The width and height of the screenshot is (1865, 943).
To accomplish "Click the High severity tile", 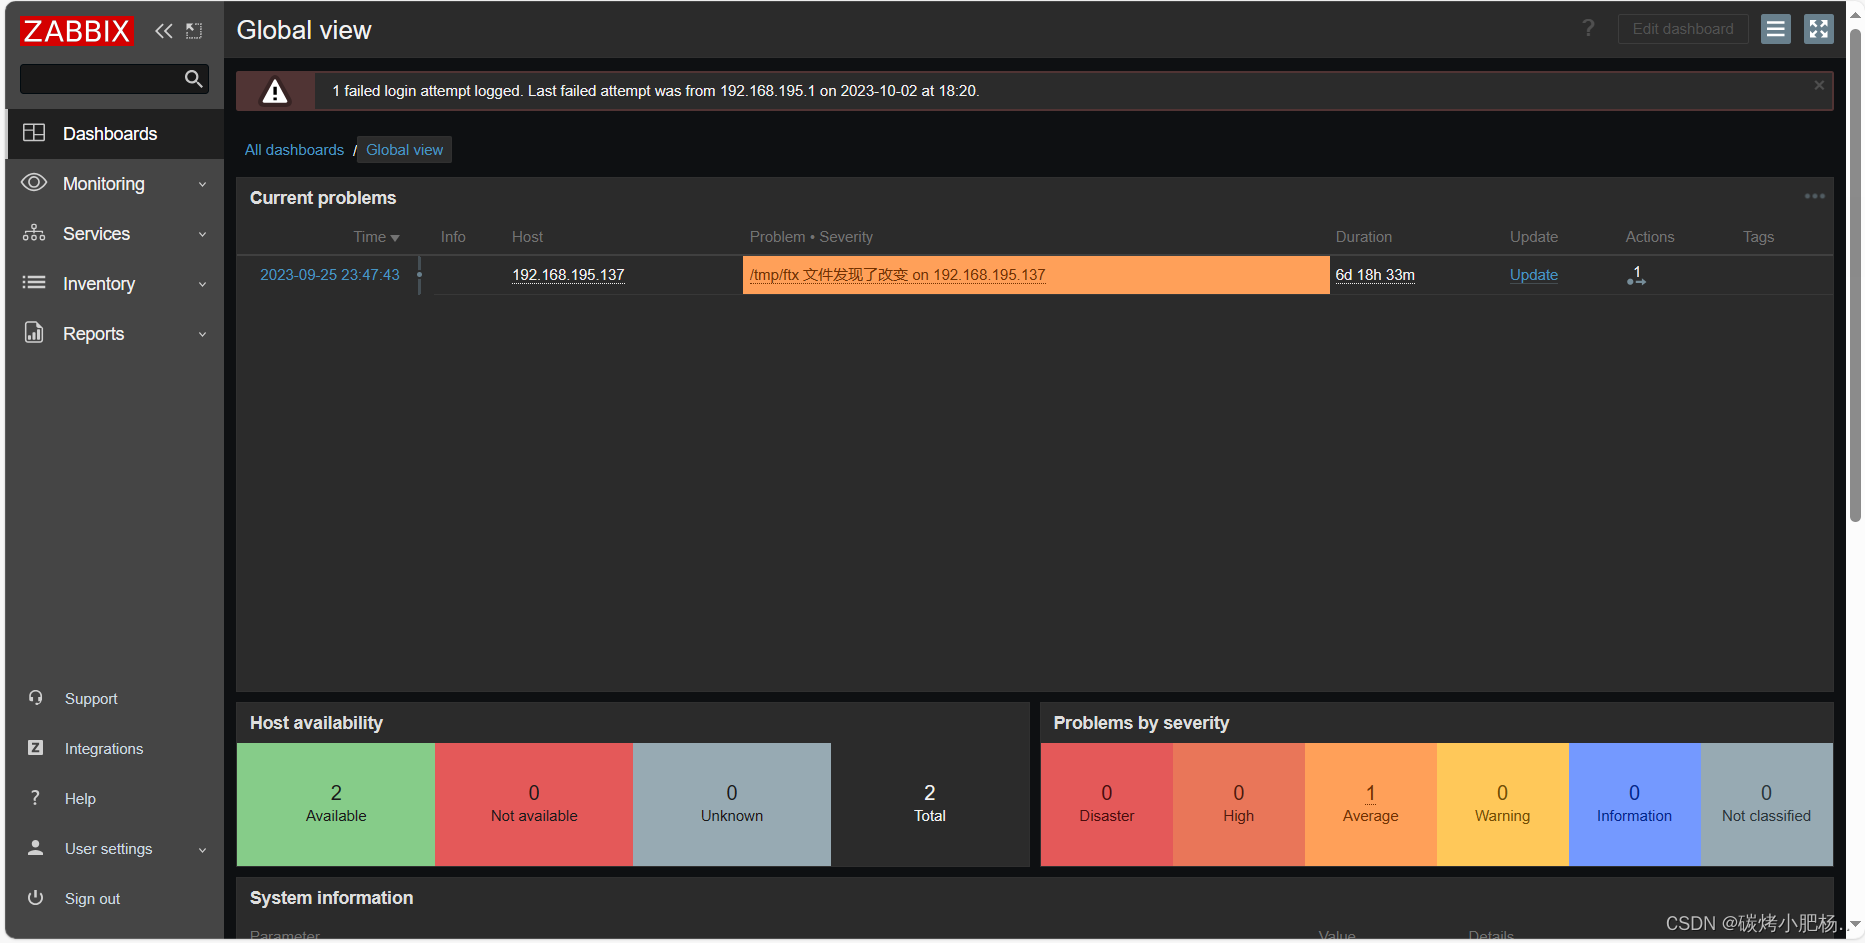I will [x=1239, y=804].
